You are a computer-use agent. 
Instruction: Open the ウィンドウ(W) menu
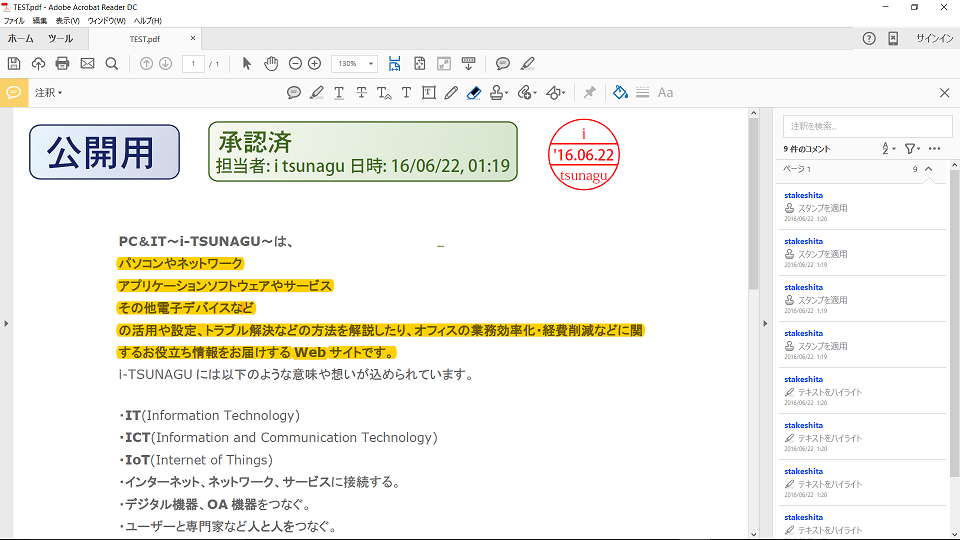point(107,21)
